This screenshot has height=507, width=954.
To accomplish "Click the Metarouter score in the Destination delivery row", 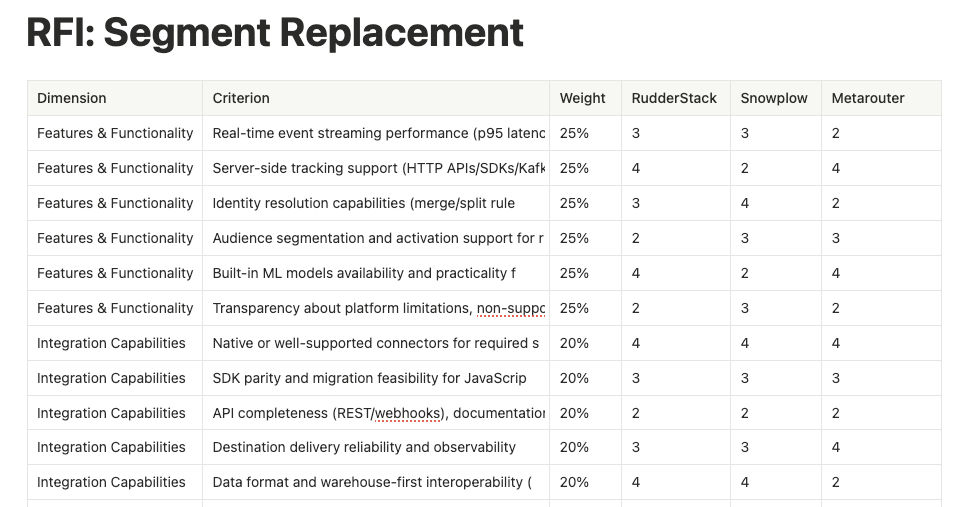I will click(836, 447).
